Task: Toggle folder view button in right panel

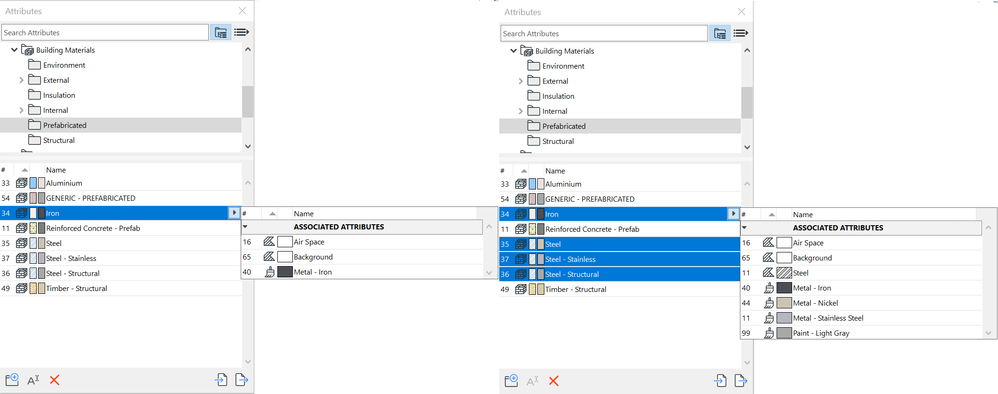Action: [x=720, y=33]
